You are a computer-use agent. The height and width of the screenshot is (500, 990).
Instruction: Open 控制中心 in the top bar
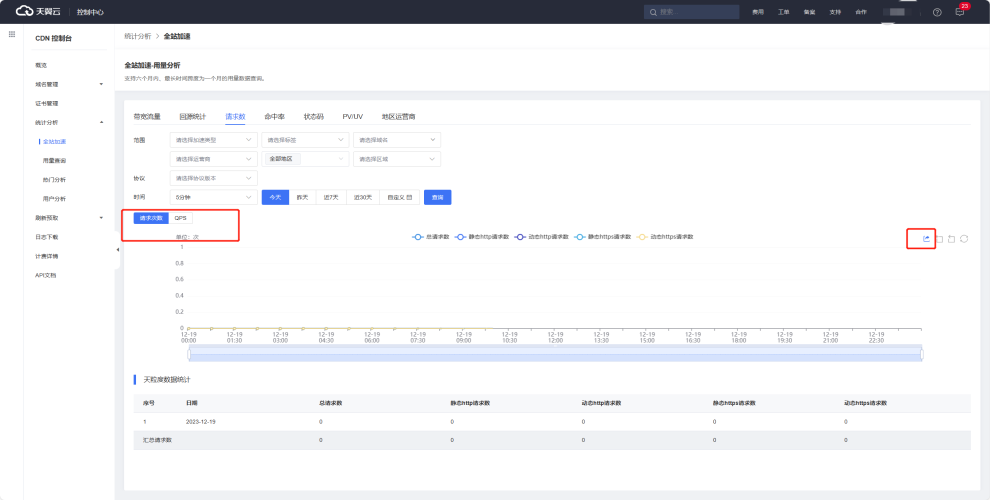(x=90, y=12)
